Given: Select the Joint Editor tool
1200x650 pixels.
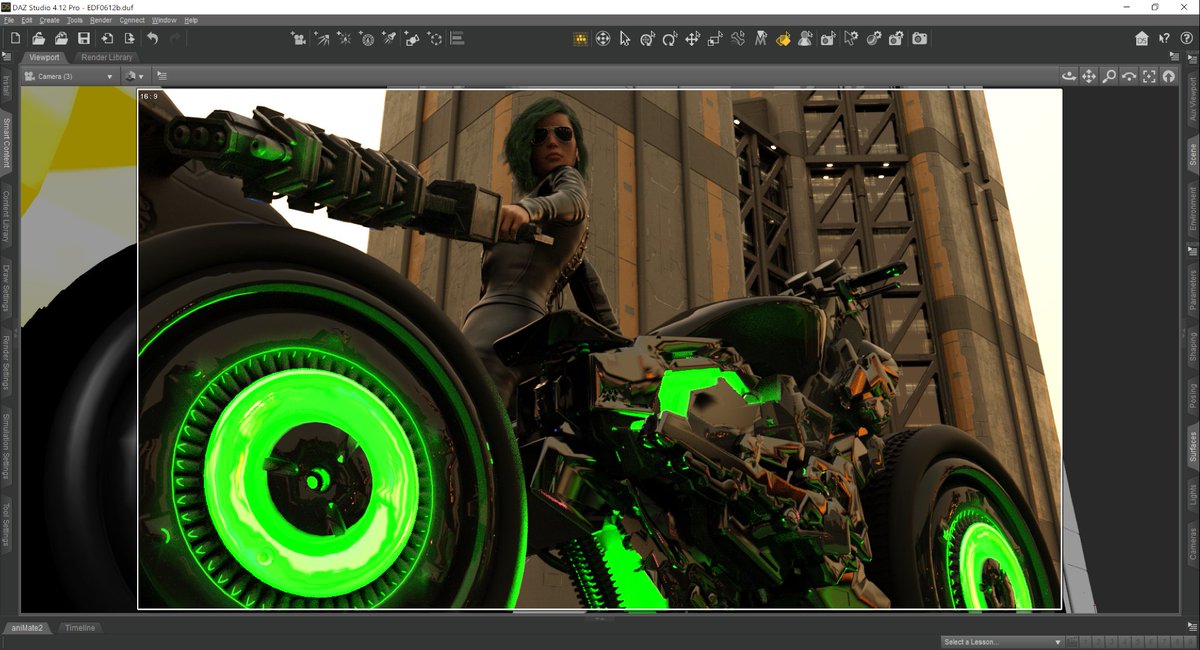Looking at the screenshot, I should pyautogui.click(x=738, y=38).
